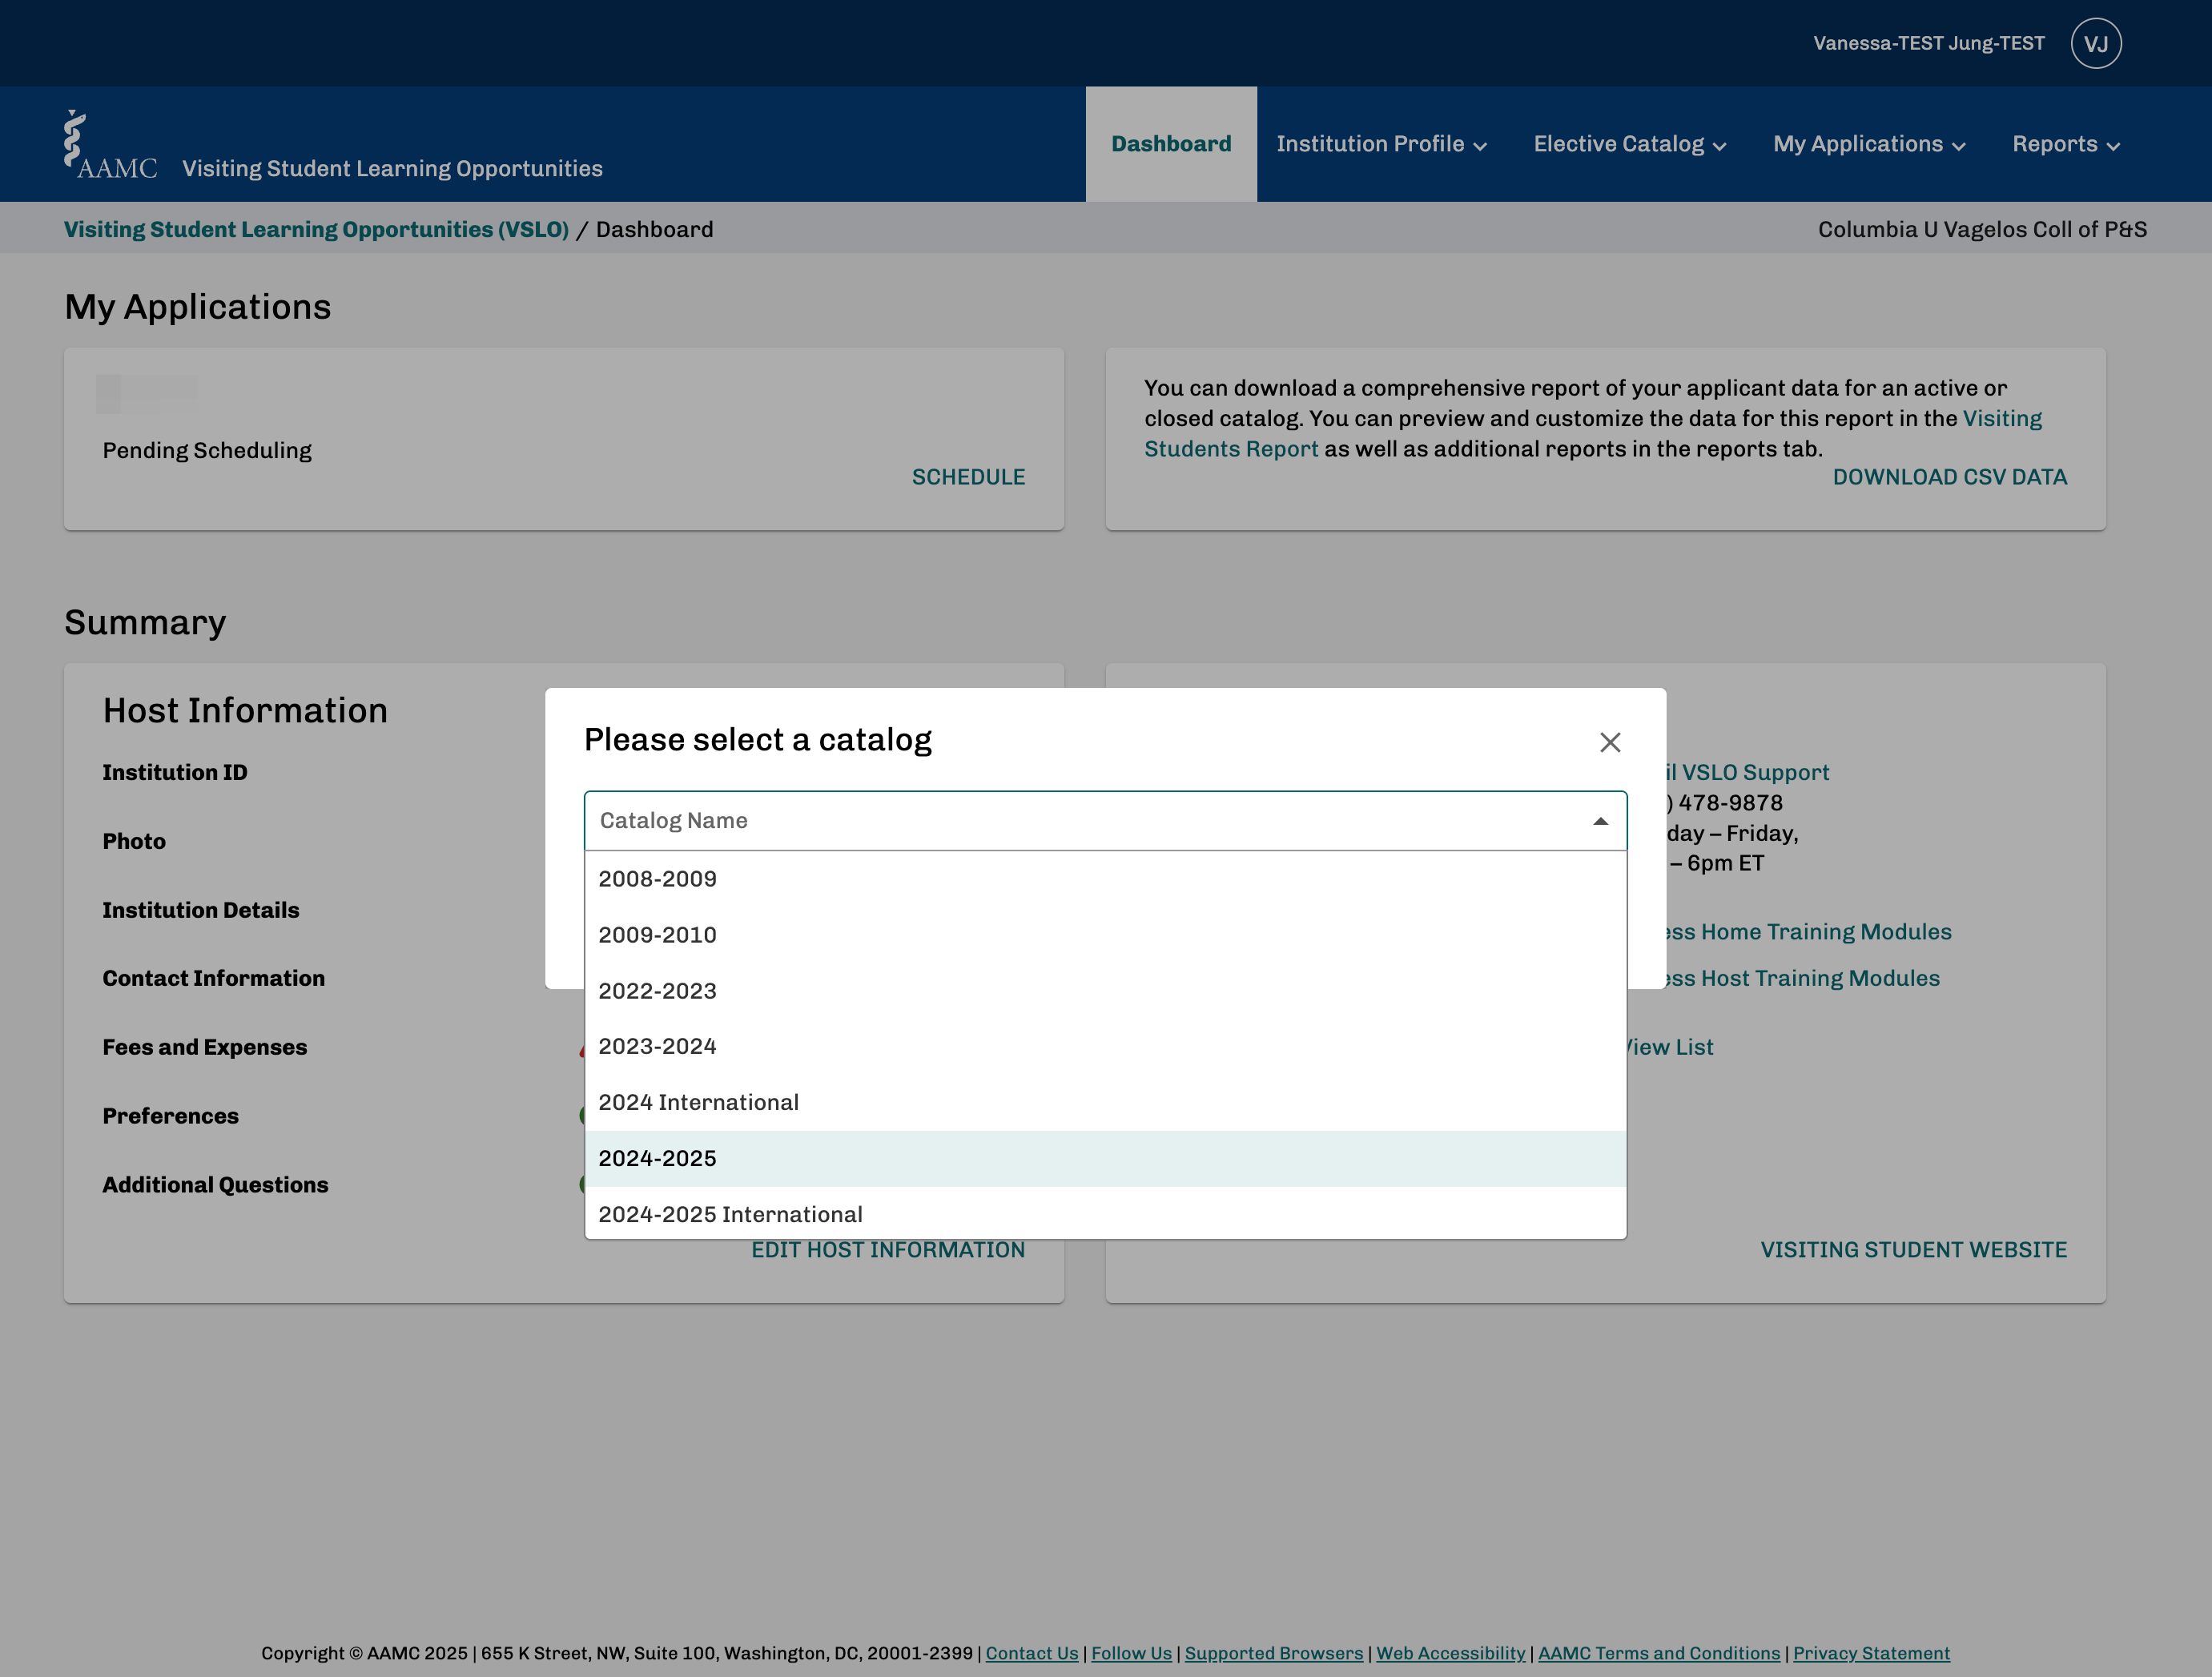
Task: Choose the 2023-2024 catalog
Action: click(x=1105, y=1046)
